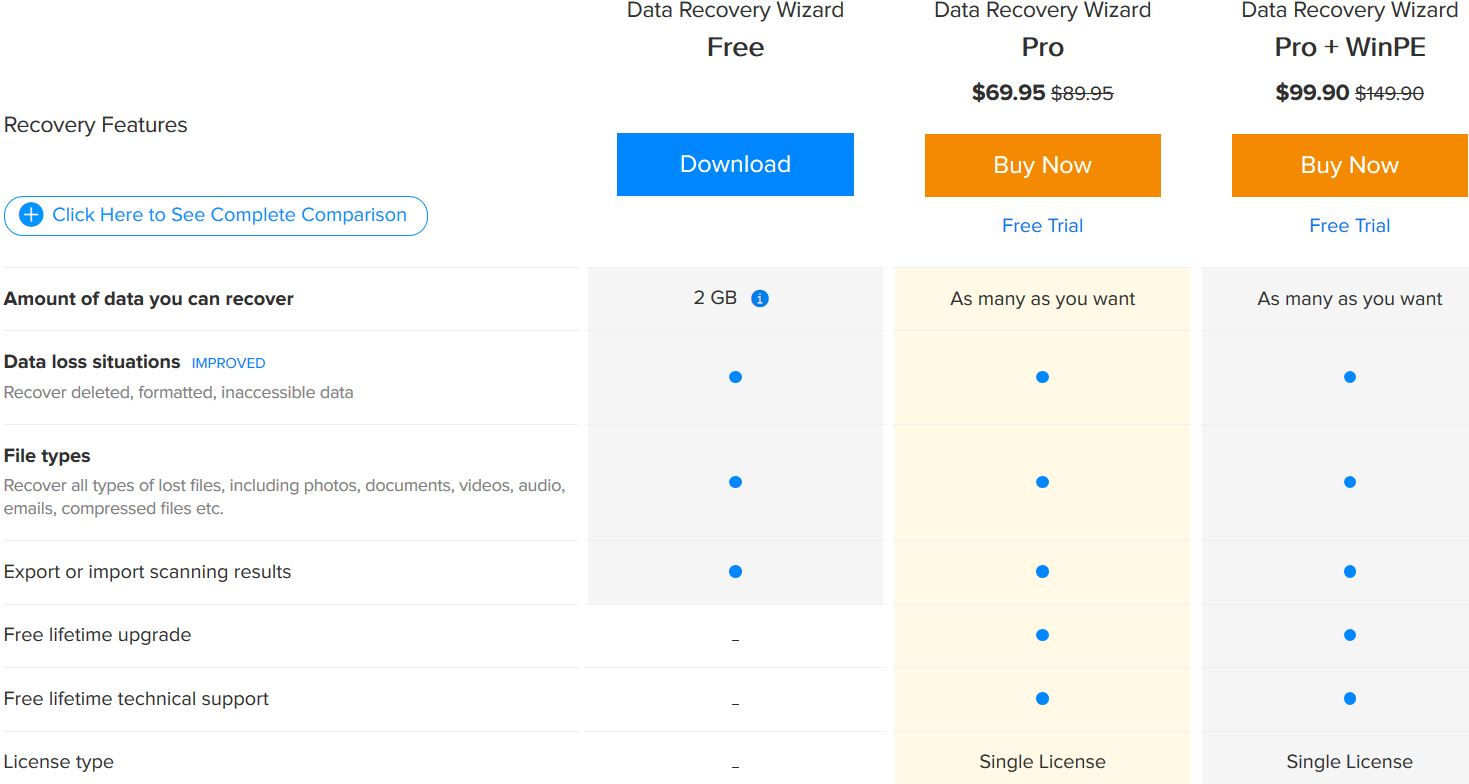
Task: Click the '2 GB' value in Free column
Action: pos(715,298)
